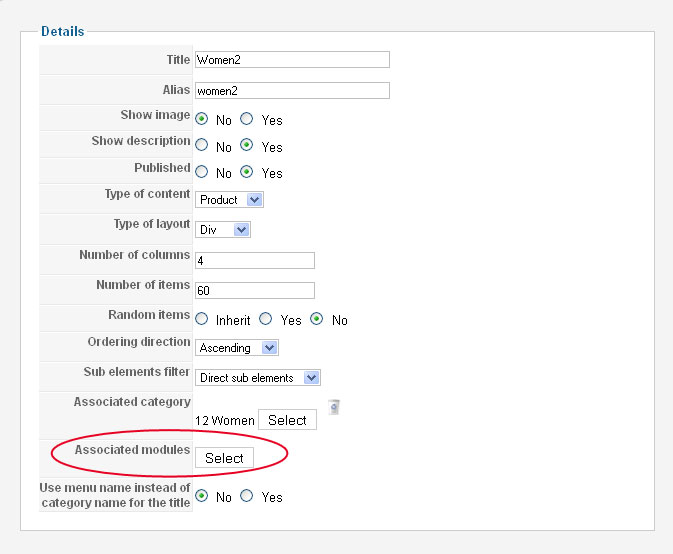Expand the Sub elements filter dropdown

(x=258, y=378)
